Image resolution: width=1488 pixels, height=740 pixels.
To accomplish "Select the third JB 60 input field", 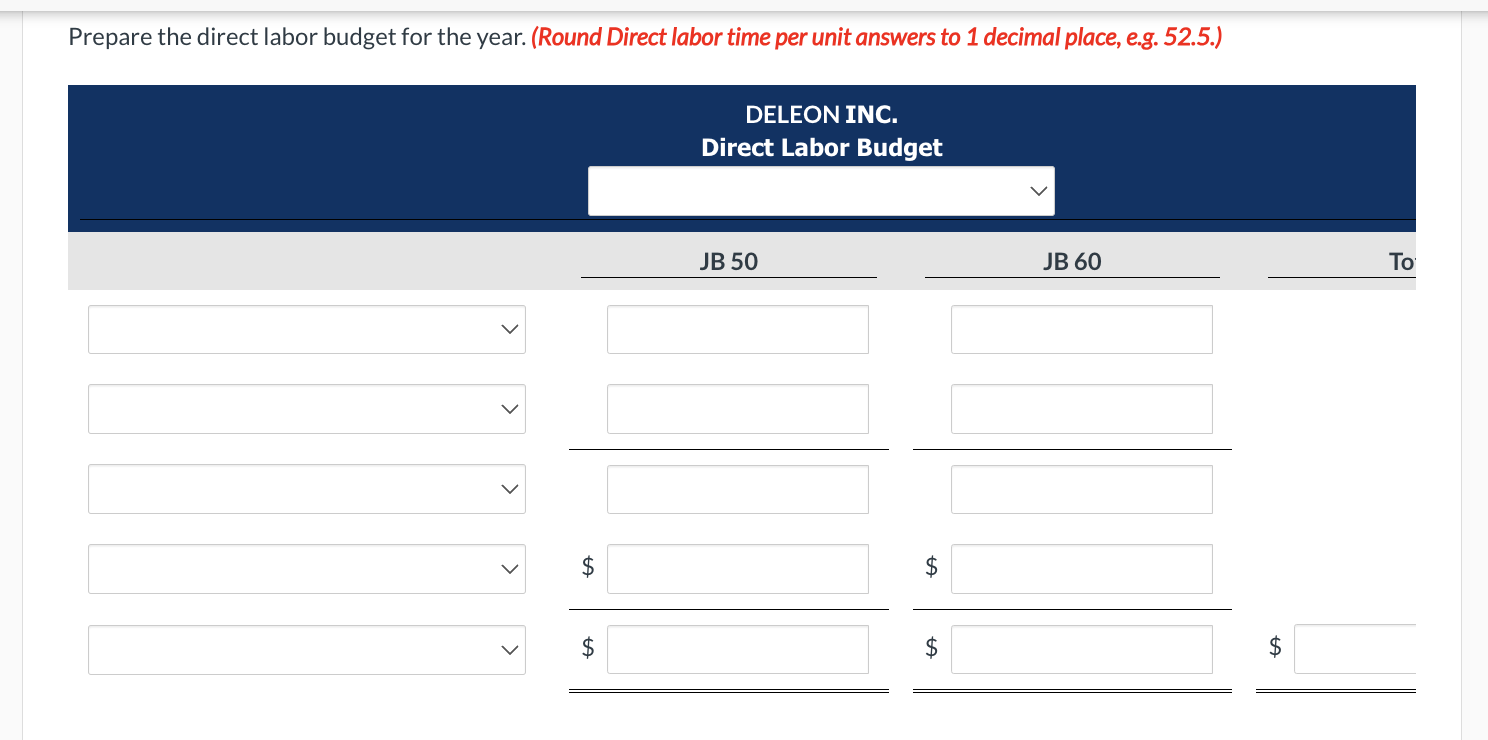I will point(1081,489).
